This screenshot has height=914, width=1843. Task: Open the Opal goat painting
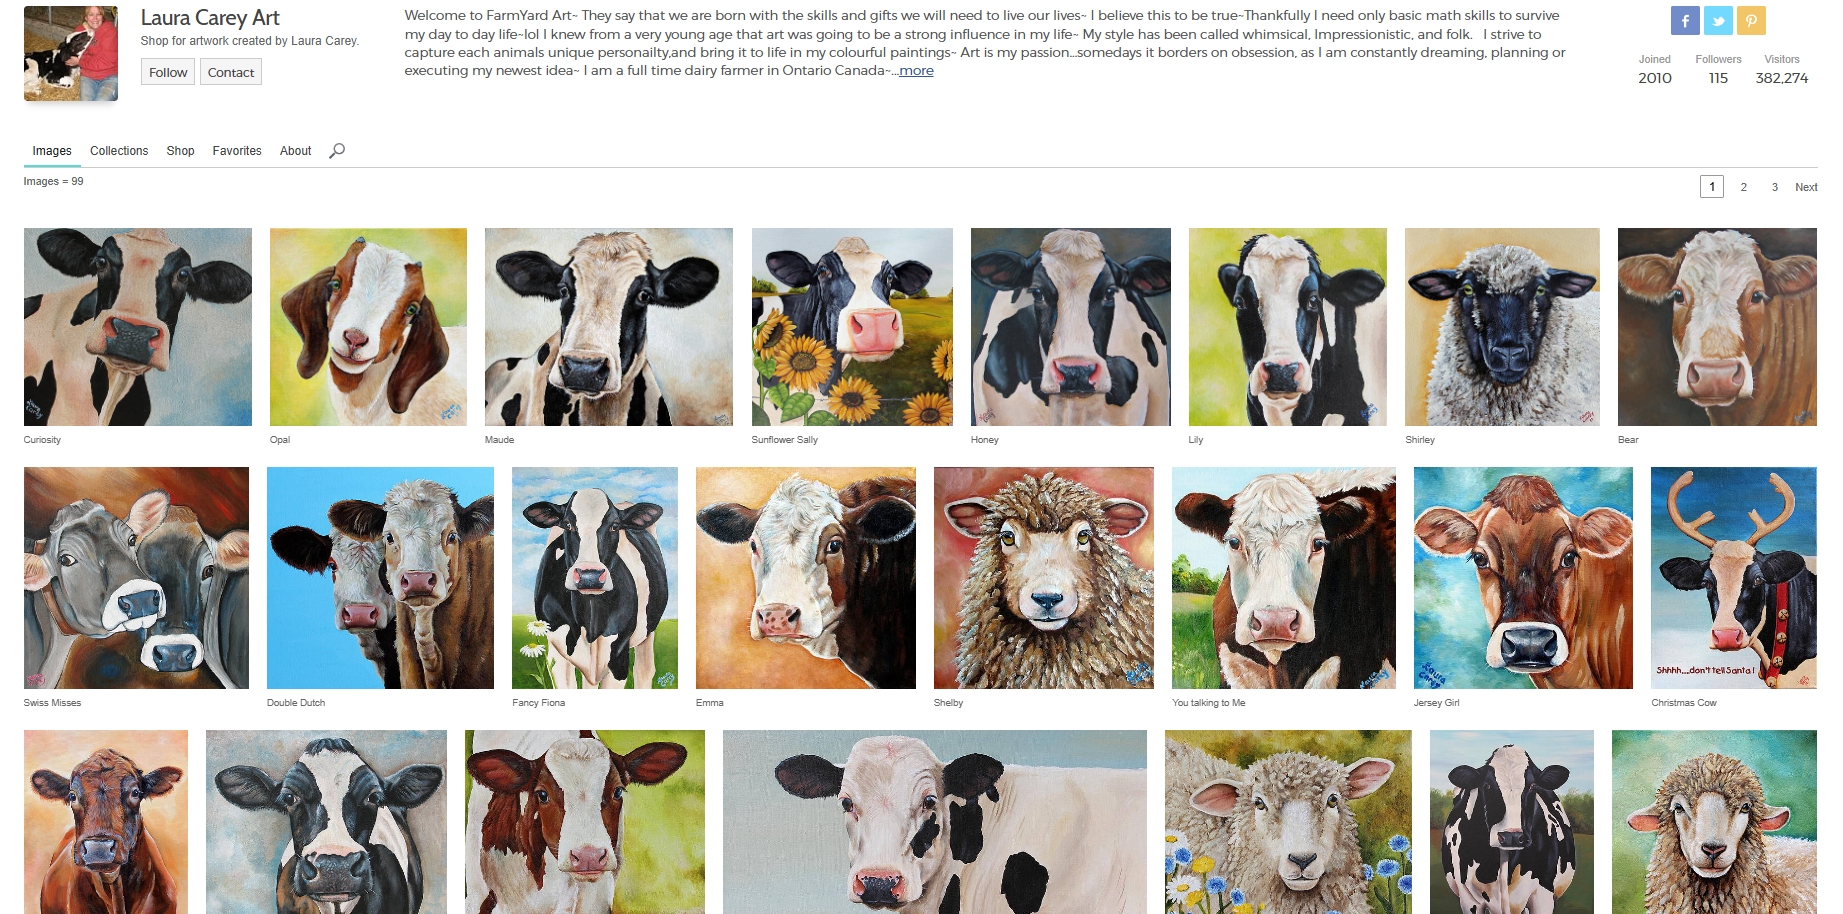coord(368,327)
